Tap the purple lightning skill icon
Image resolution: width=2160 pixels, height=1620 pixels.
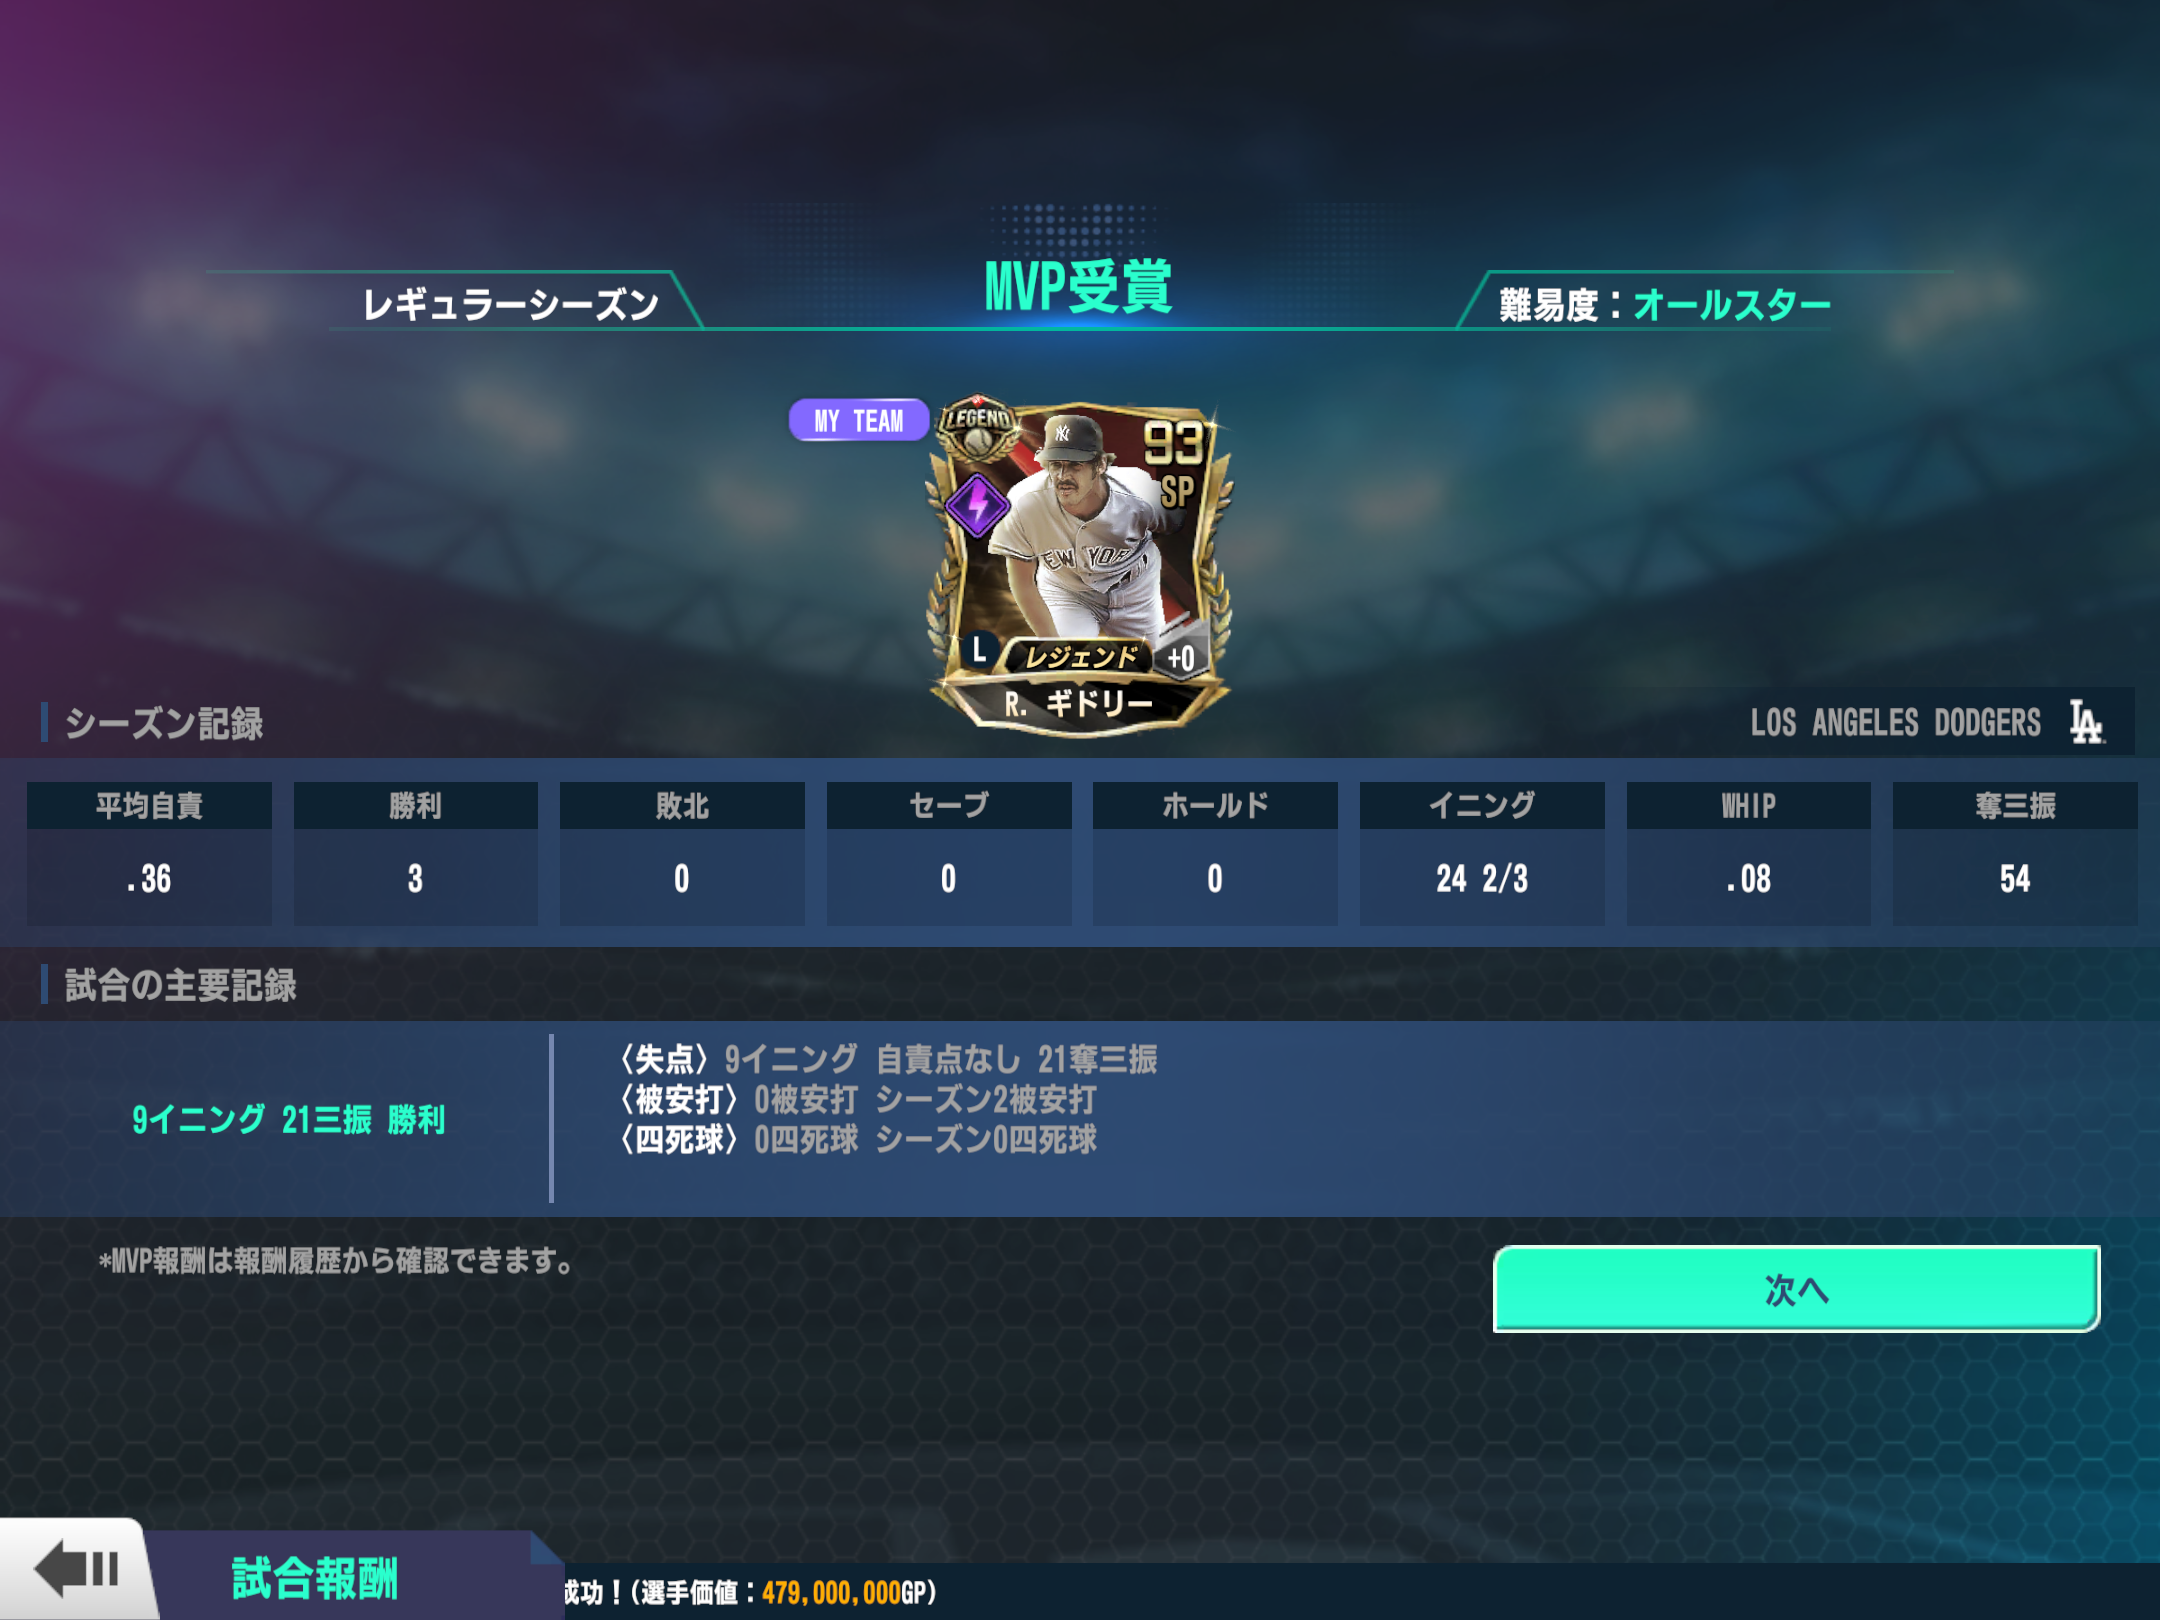978,504
